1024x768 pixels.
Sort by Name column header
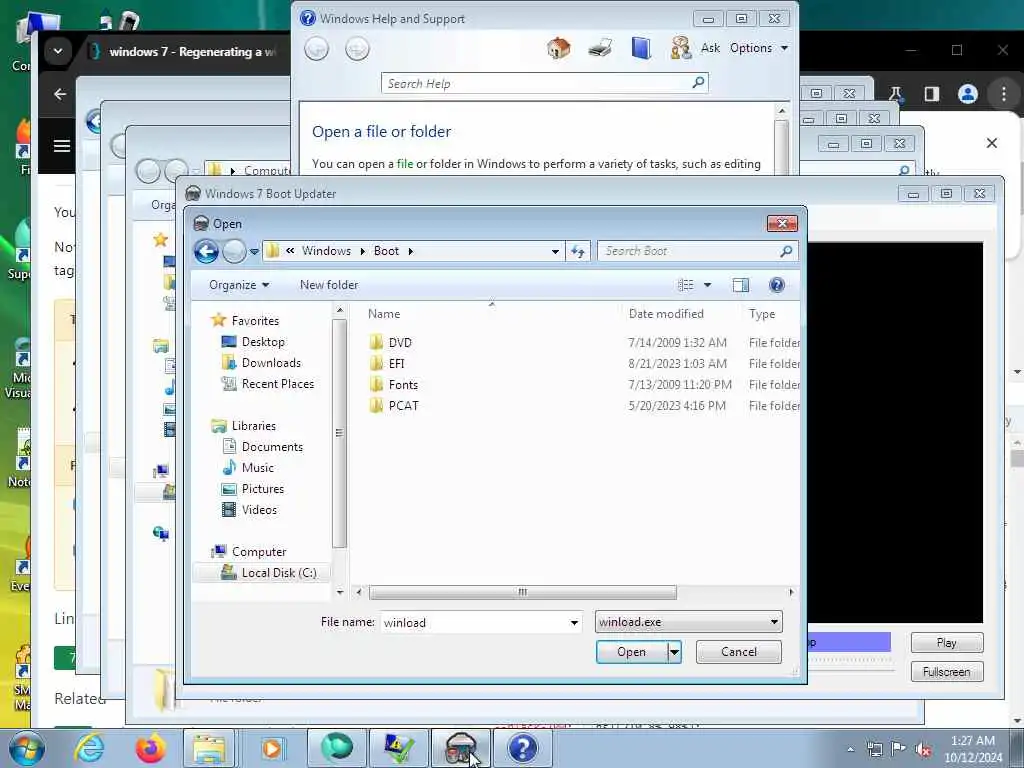384,314
